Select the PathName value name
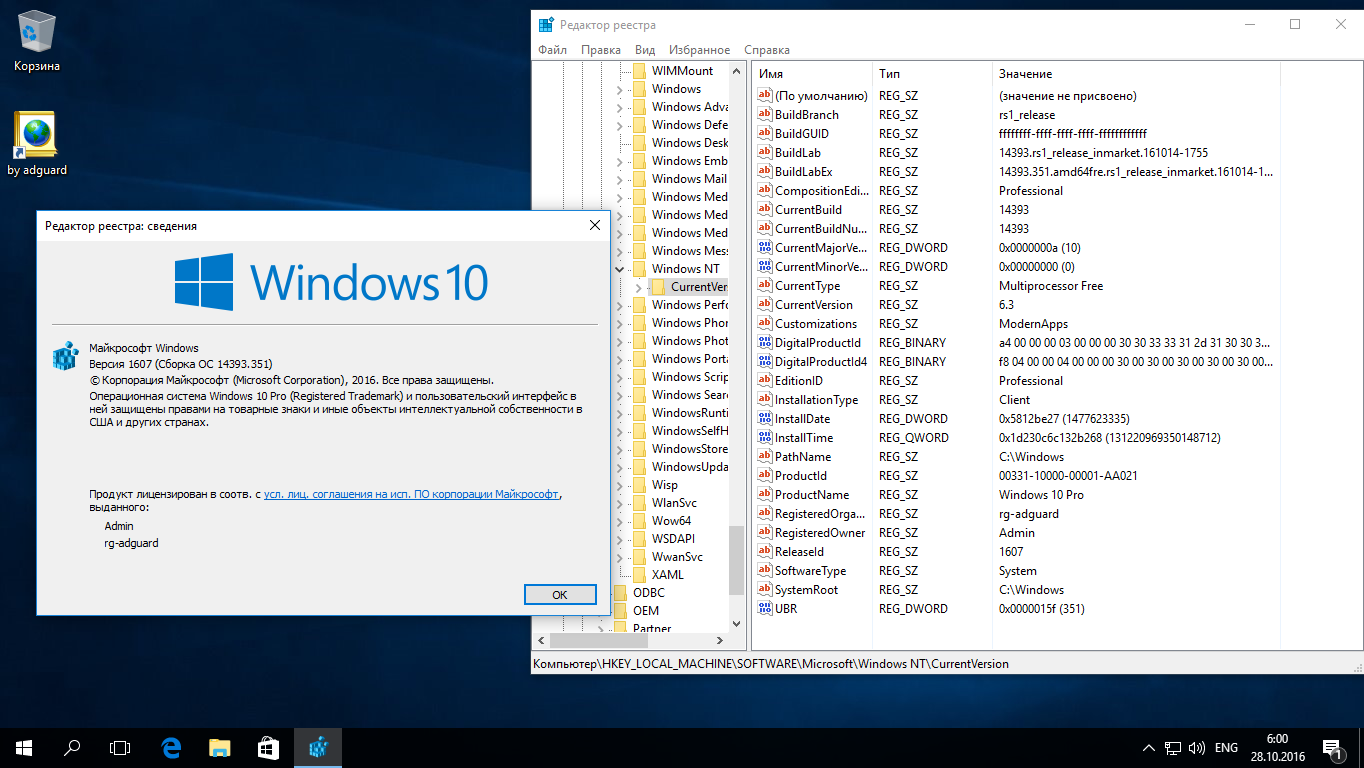 point(803,457)
